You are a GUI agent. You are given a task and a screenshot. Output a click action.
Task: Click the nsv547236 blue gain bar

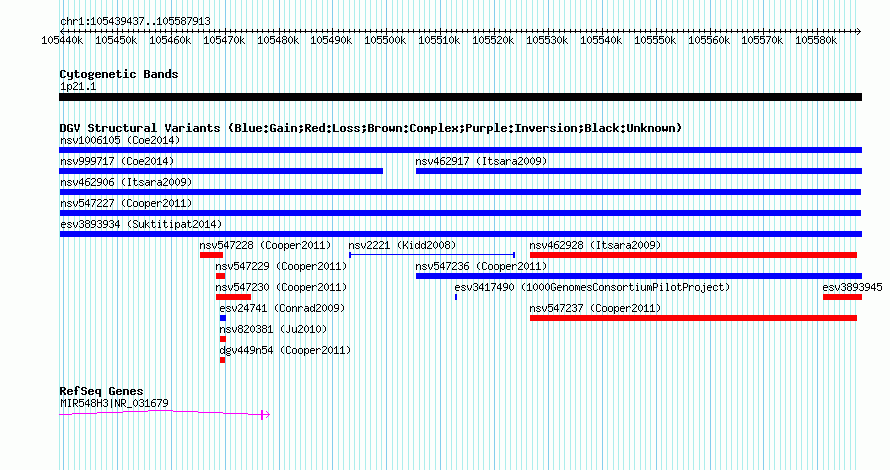pos(639,276)
